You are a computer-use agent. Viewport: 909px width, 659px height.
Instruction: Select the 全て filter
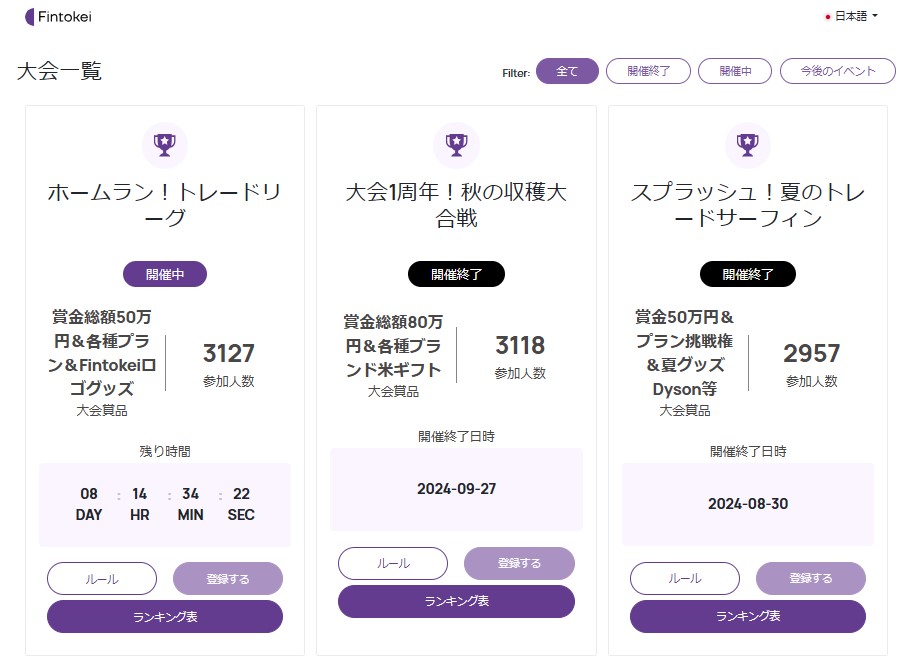[567, 71]
